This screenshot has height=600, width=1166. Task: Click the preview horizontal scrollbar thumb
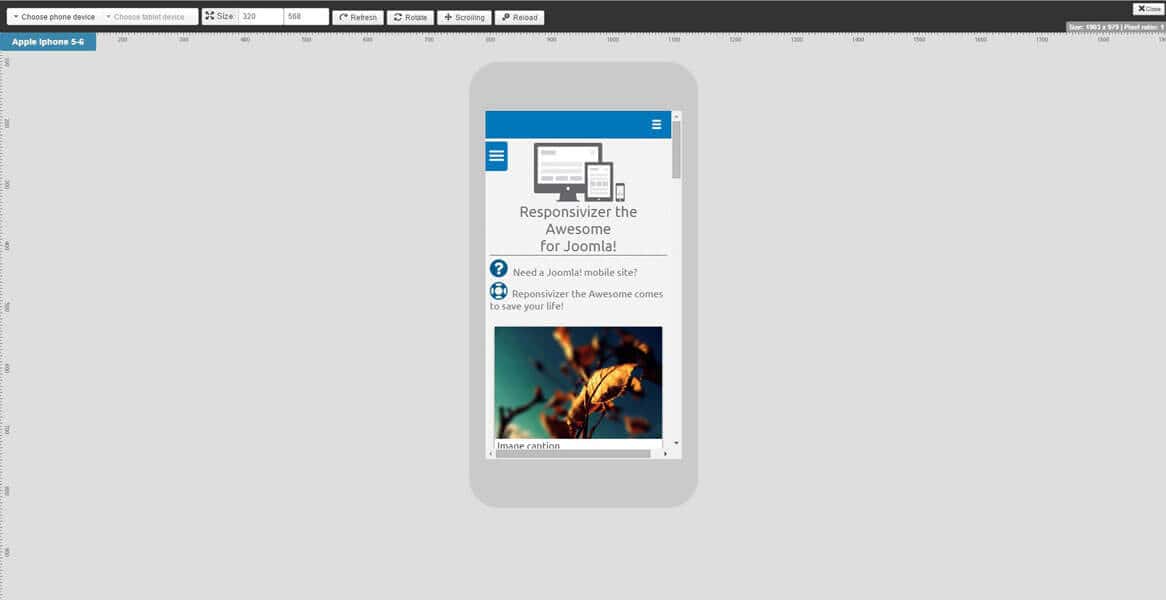point(573,454)
